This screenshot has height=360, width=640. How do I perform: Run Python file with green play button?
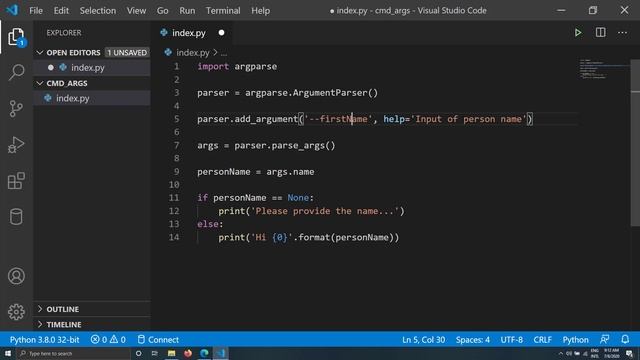(578, 33)
